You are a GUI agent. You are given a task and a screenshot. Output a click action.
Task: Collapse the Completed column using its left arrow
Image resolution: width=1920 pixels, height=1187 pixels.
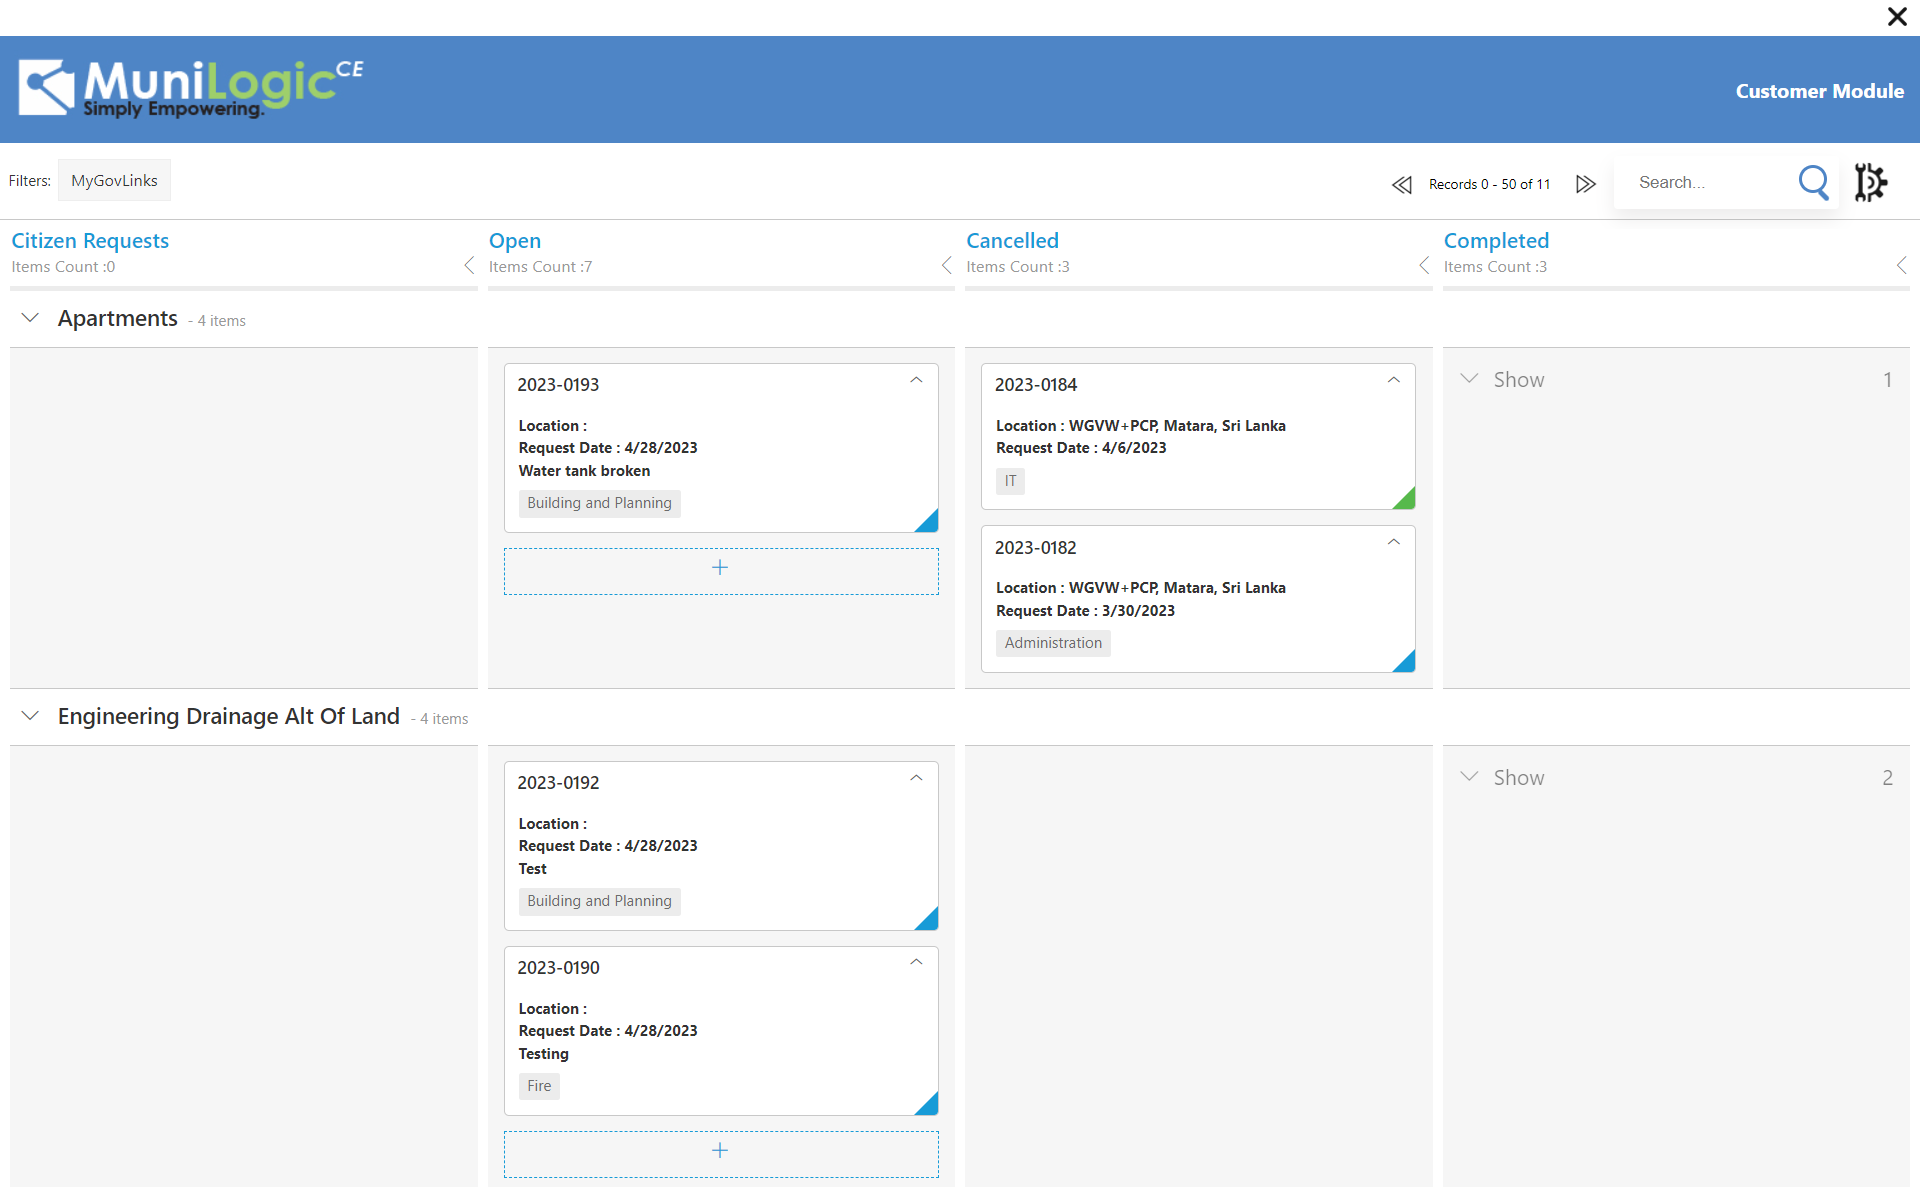(x=1901, y=265)
